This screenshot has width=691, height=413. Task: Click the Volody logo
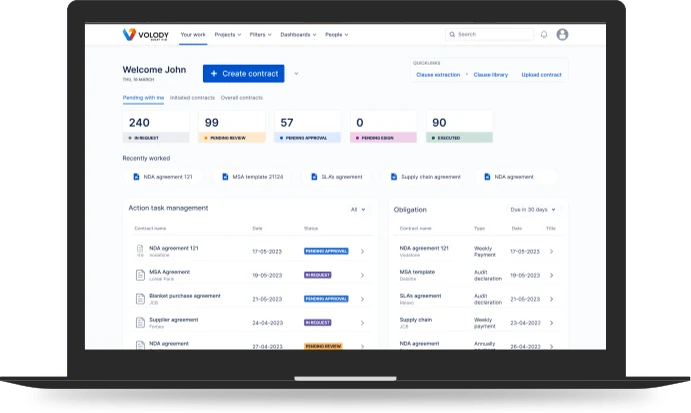point(145,34)
